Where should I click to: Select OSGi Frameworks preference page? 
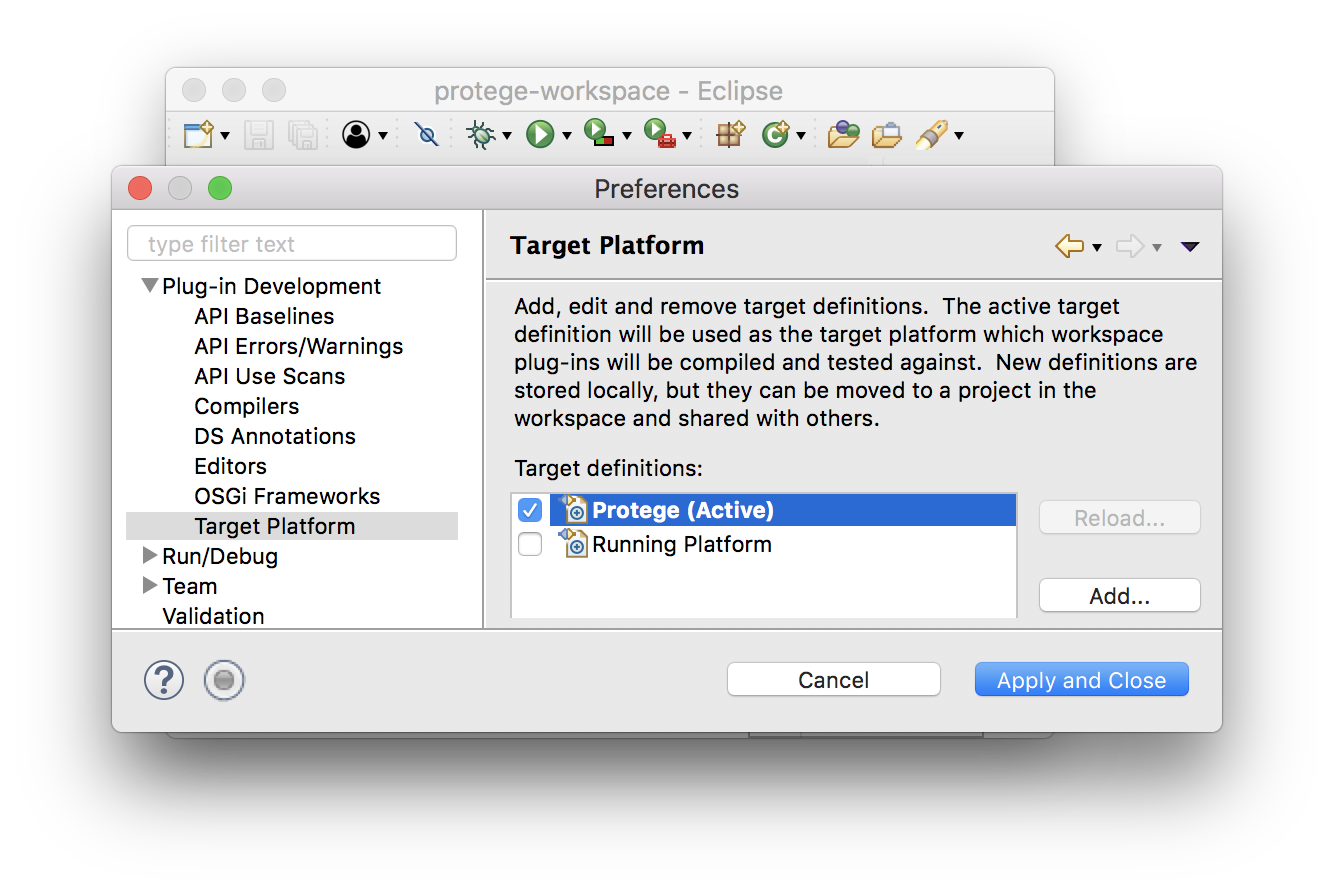pos(287,496)
